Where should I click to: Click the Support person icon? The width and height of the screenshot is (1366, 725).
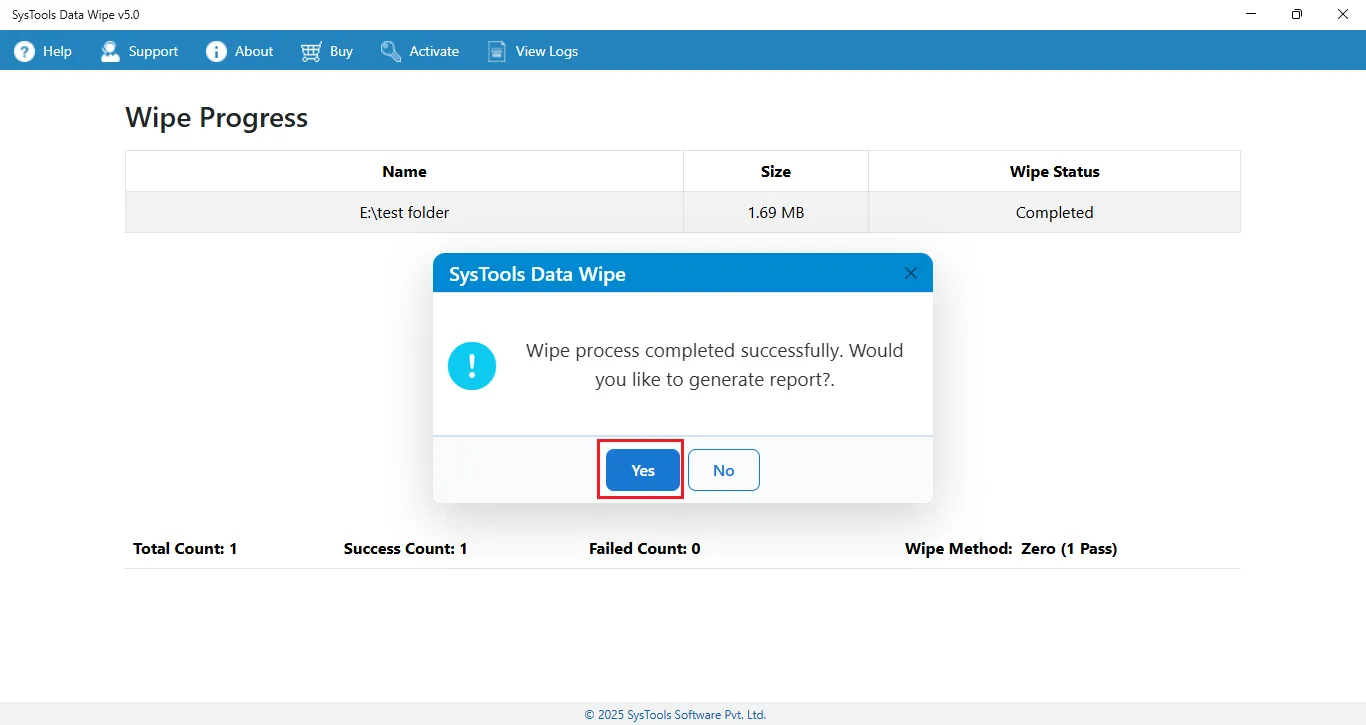(110, 51)
